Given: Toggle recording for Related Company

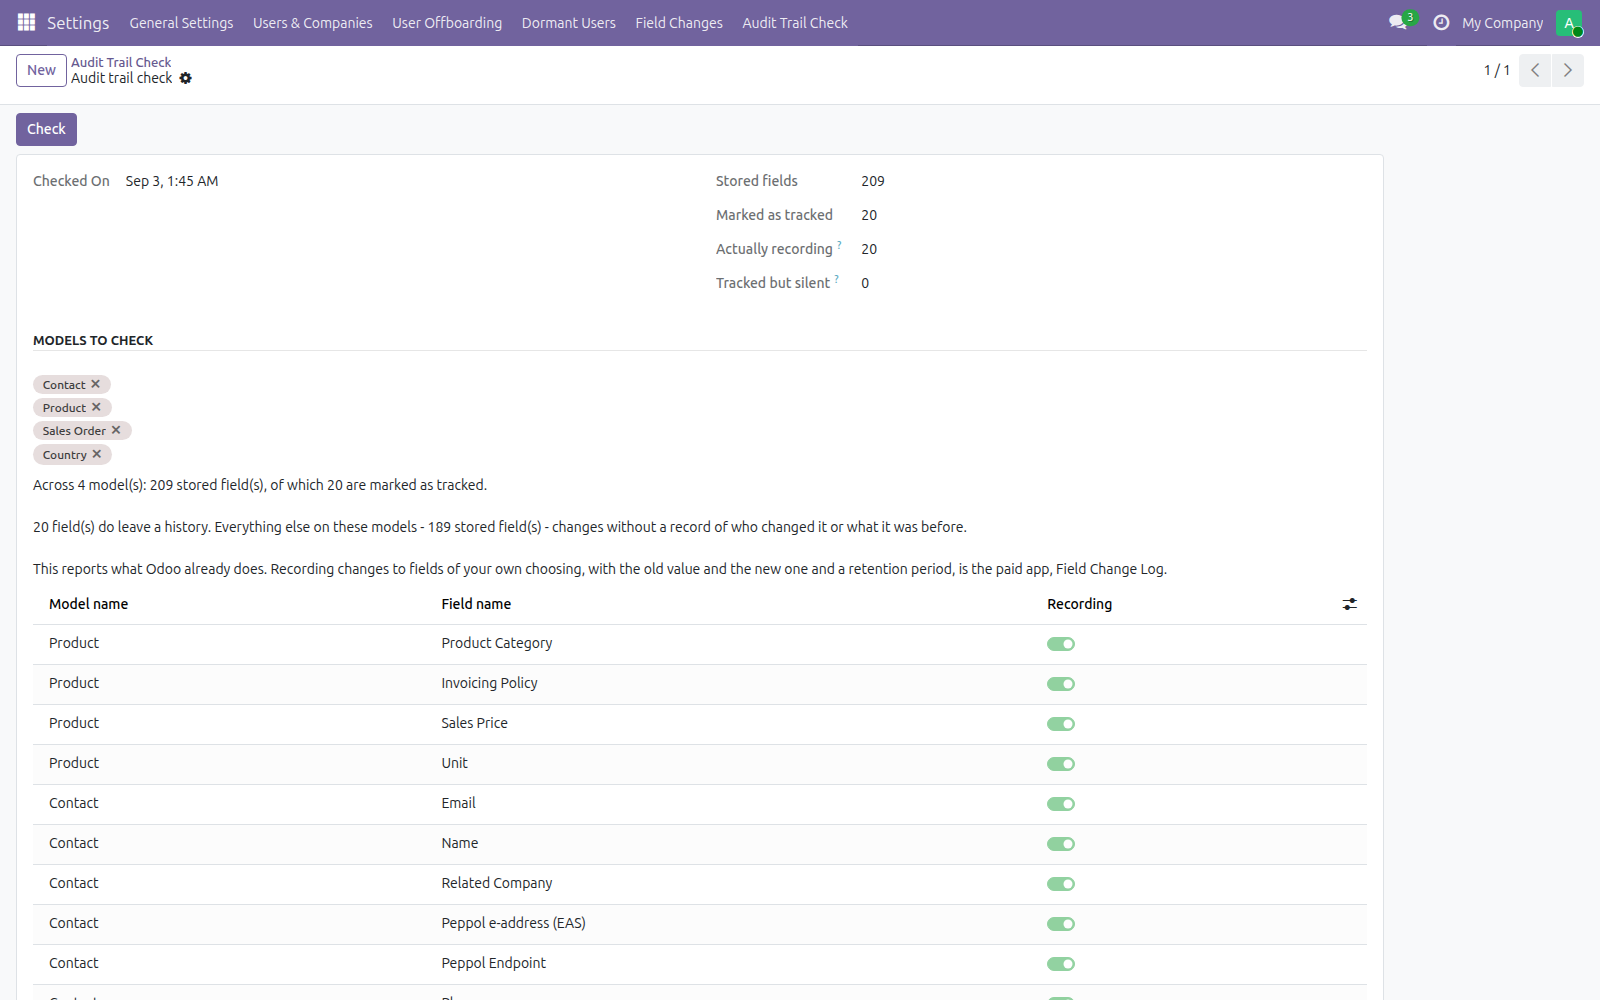Looking at the screenshot, I should pos(1061,884).
